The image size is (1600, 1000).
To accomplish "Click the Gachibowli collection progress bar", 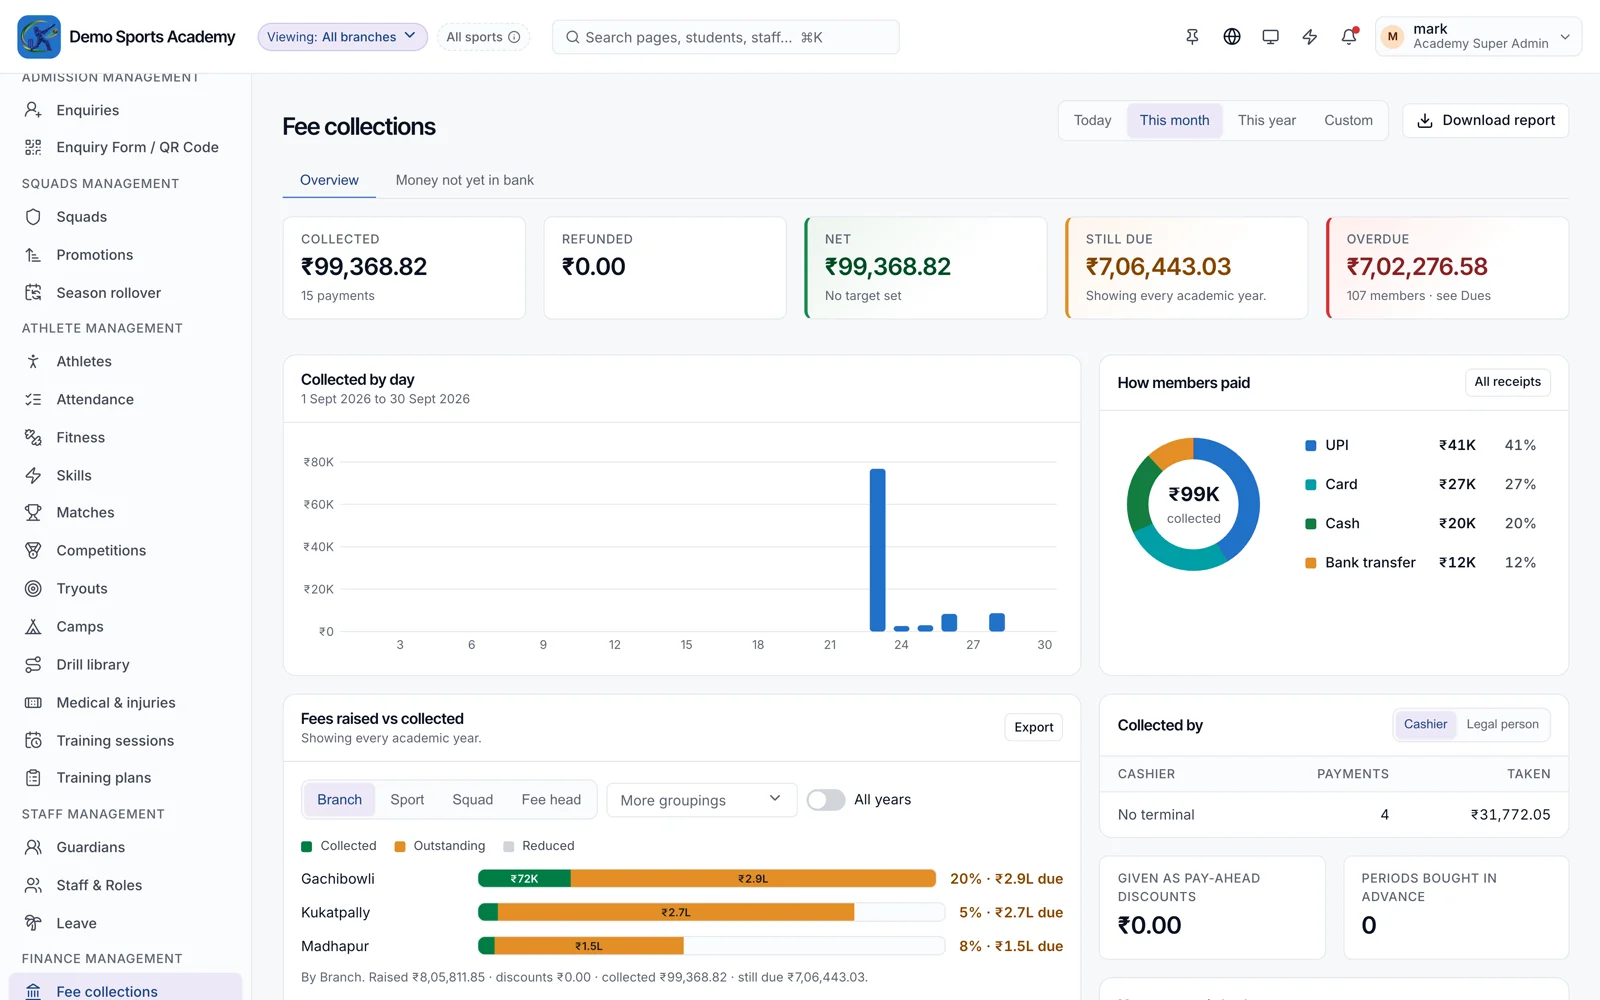I will (707, 878).
